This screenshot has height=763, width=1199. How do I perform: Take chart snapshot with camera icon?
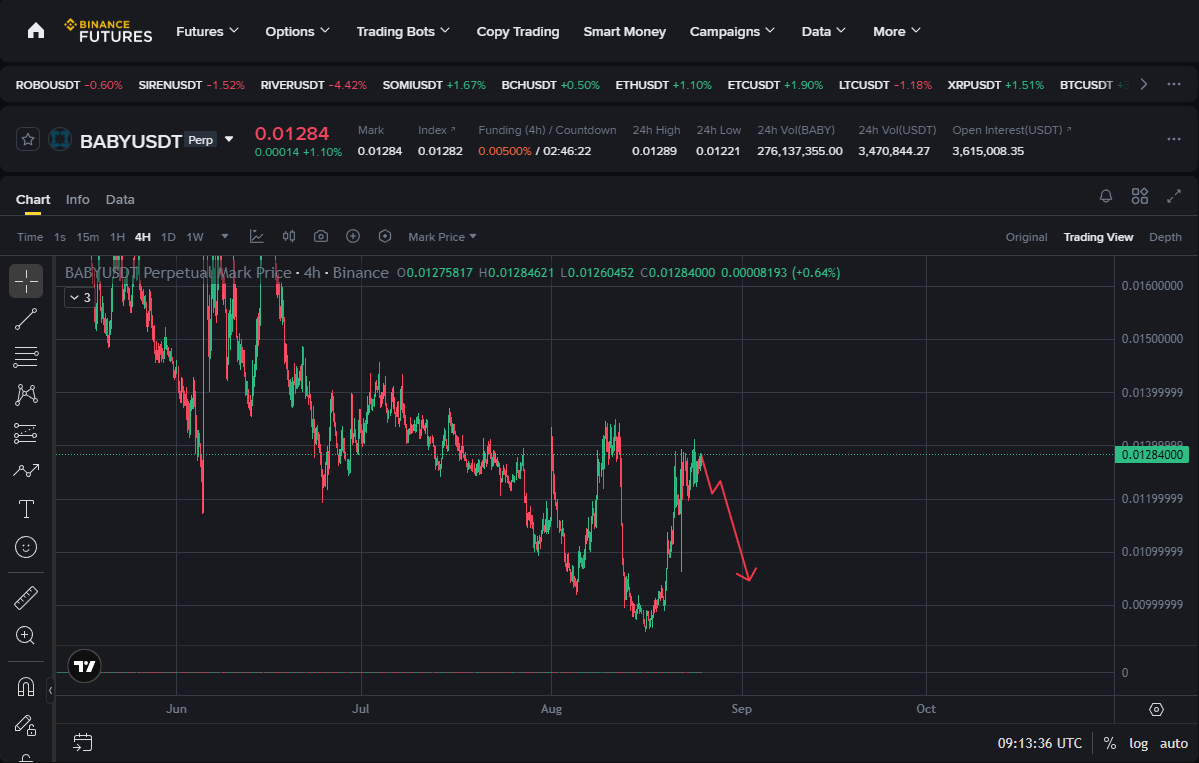321,237
